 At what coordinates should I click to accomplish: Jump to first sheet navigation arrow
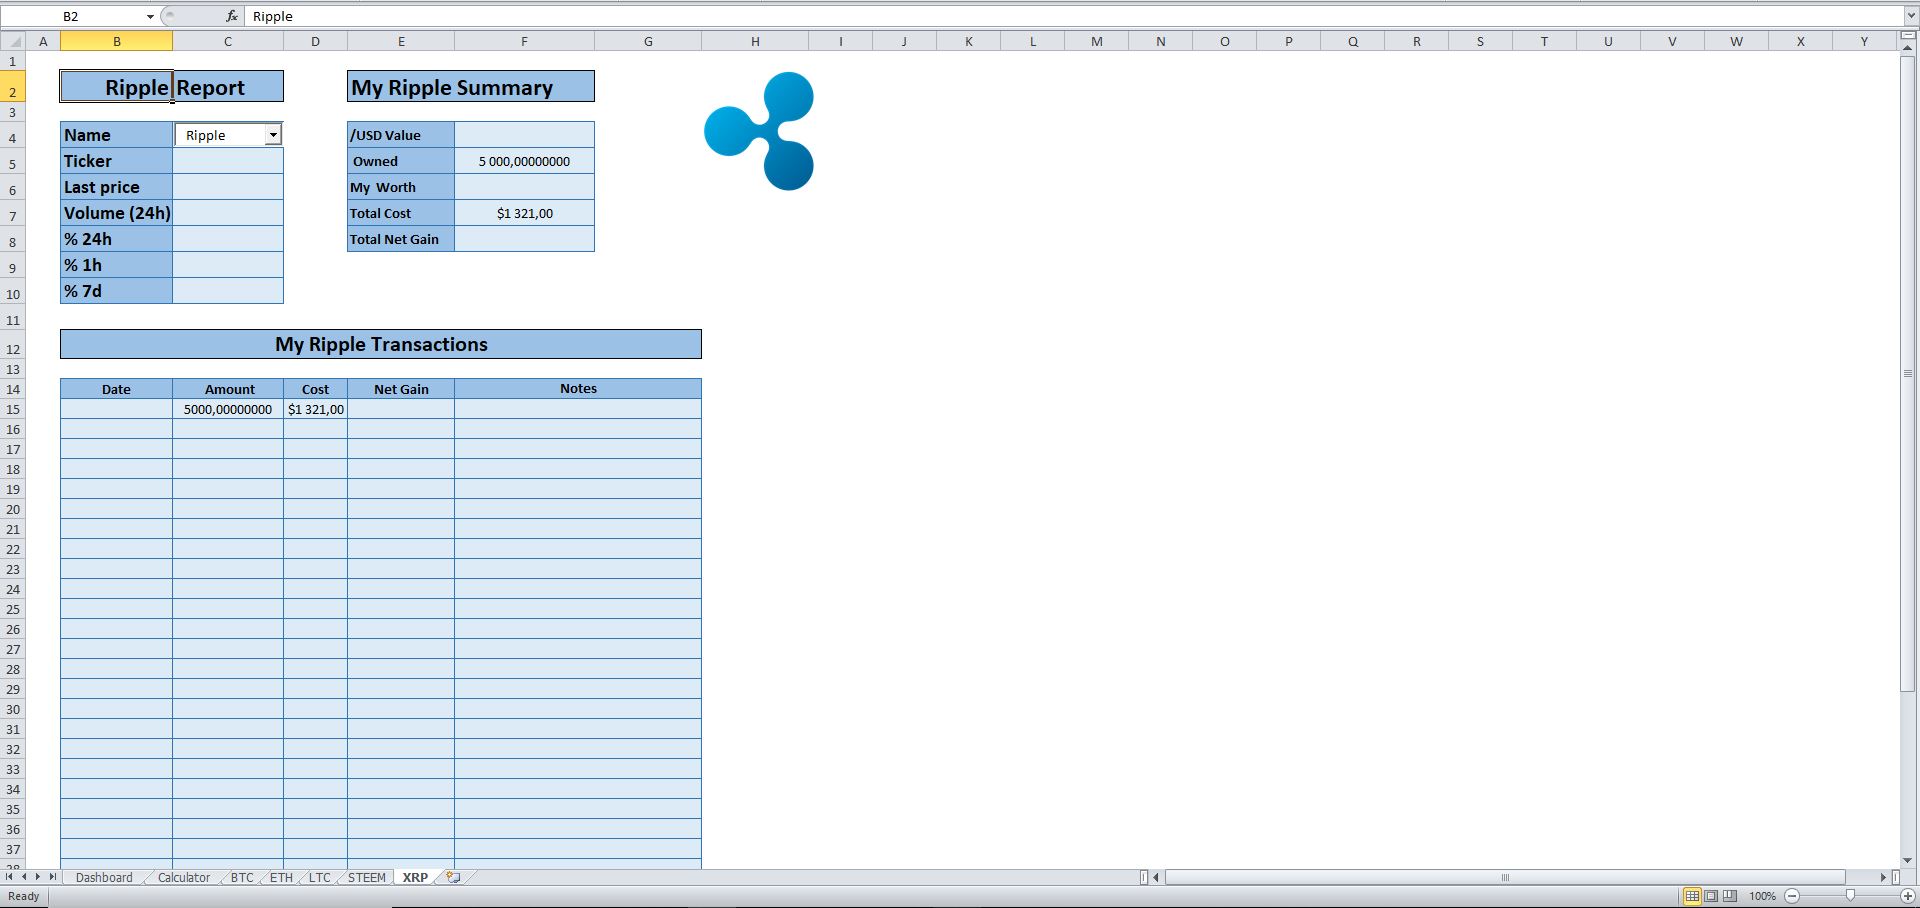pyautogui.click(x=9, y=877)
